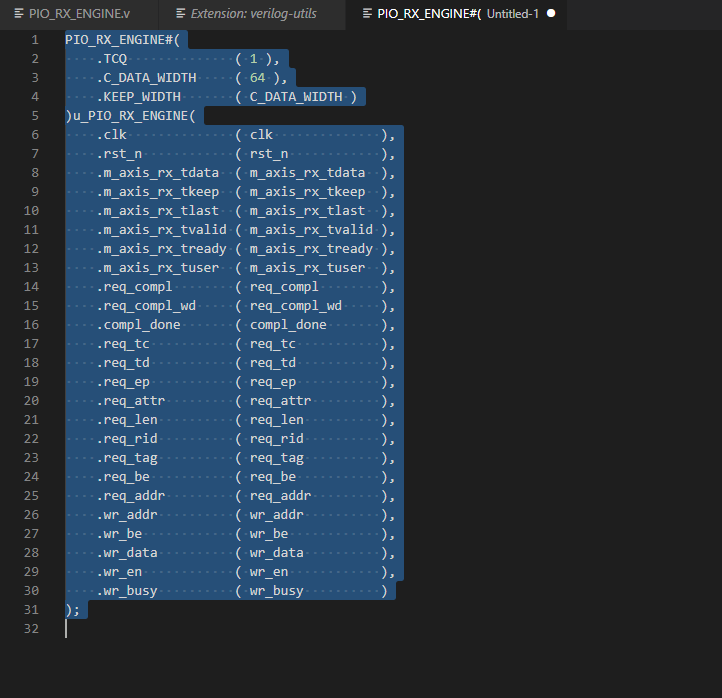Click the wr_busy signal connection

point(277,591)
